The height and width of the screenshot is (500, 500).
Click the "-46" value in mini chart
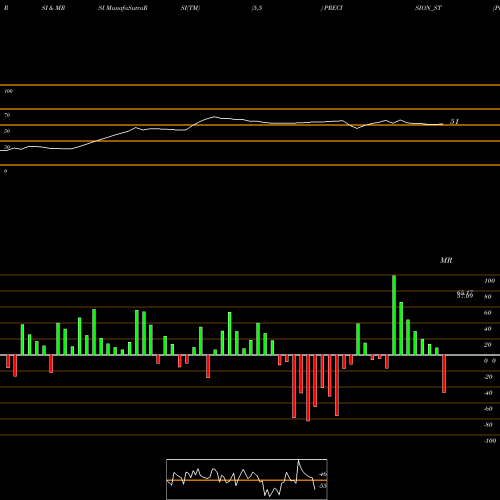click(323, 474)
